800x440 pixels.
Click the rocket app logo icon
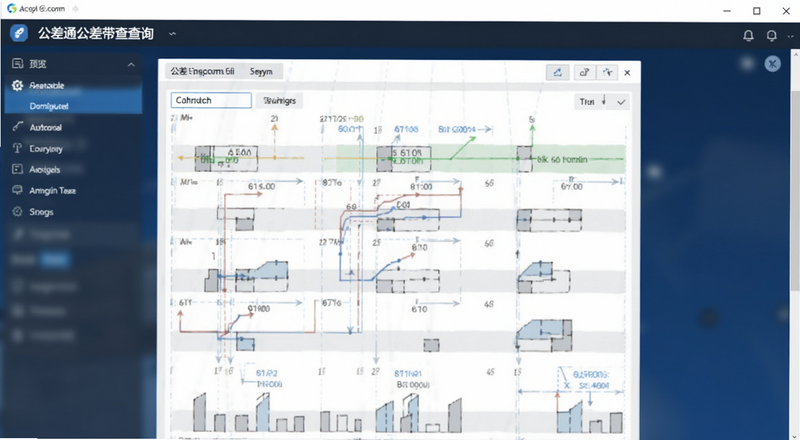(19, 34)
